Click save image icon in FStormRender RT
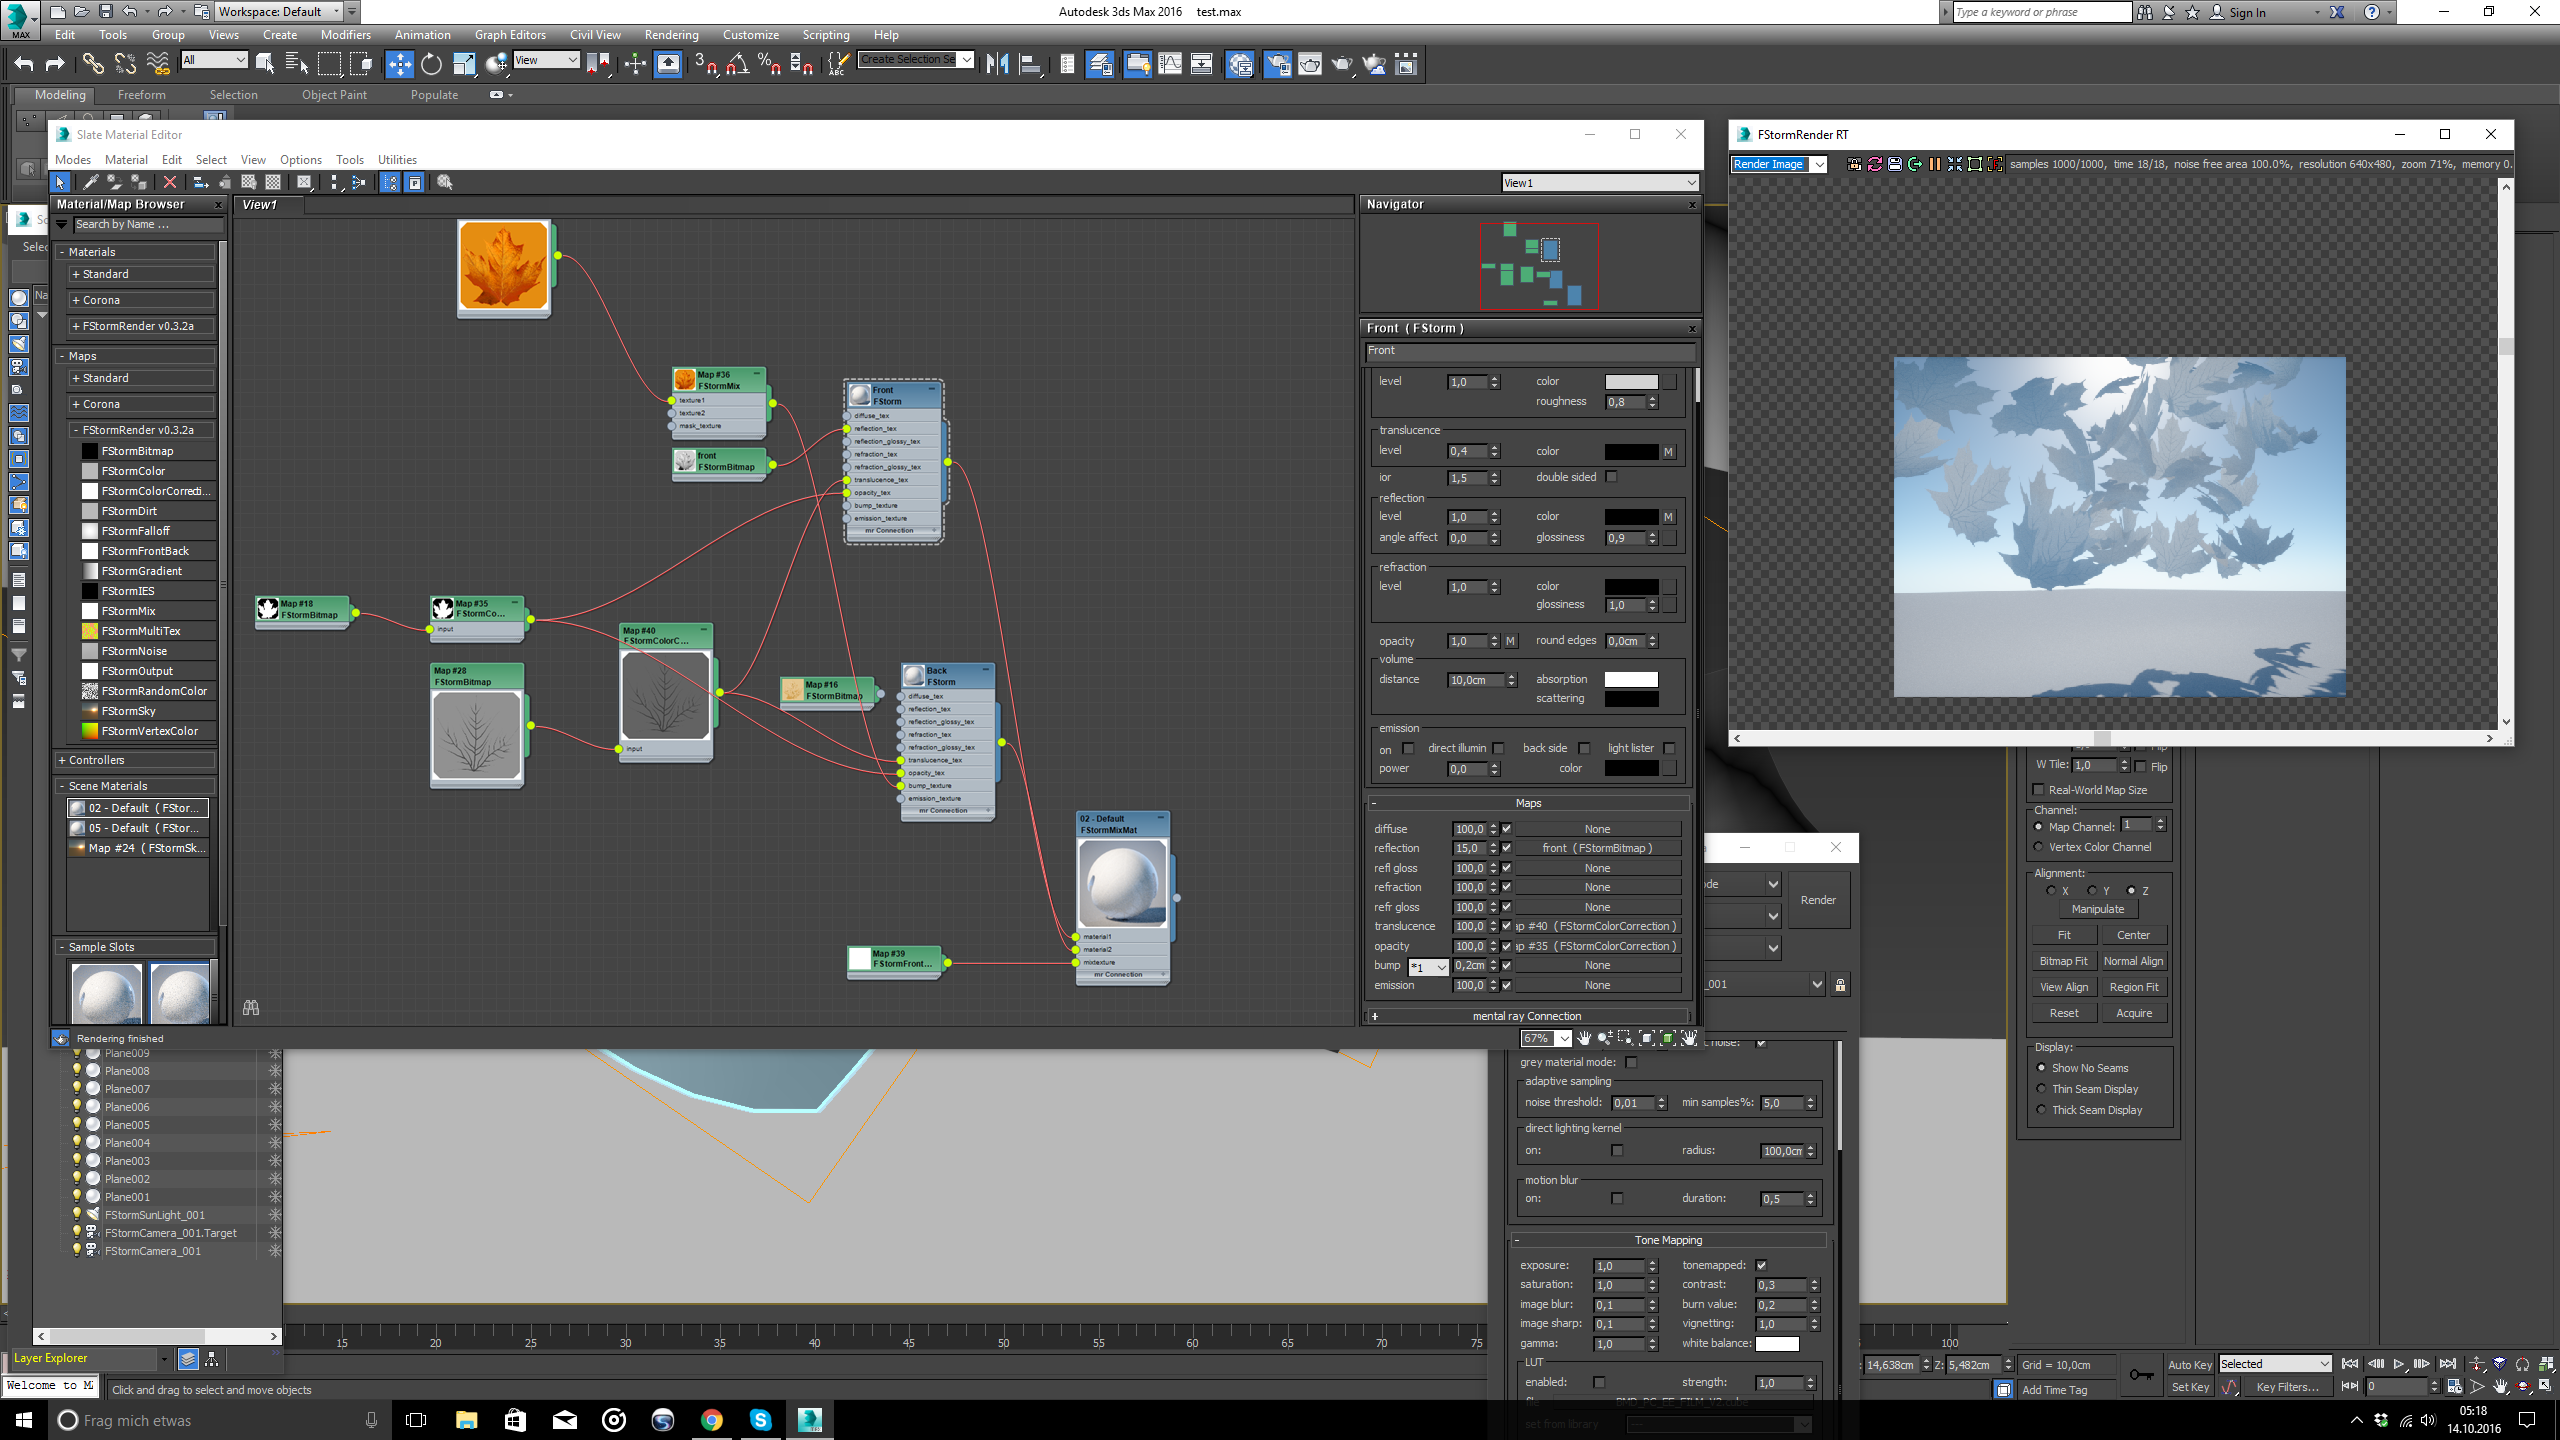The width and height of the screenshot is (2560, 1440). pos(1894,164)
